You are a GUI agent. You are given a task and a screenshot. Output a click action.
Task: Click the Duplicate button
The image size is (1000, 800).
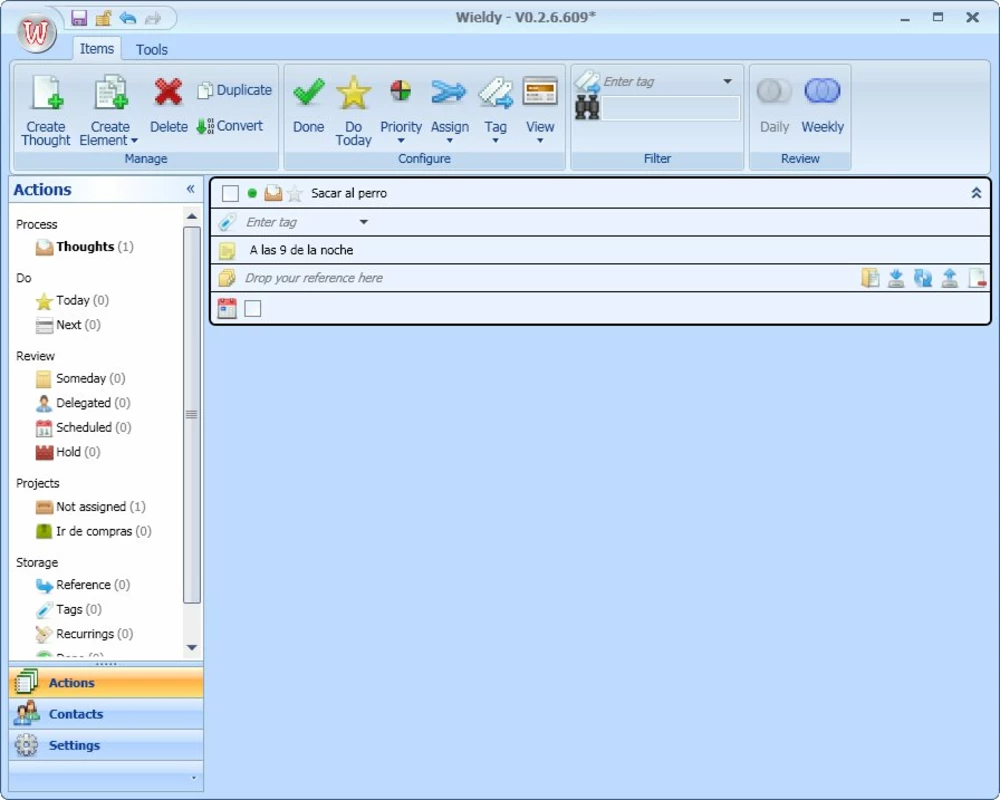click(x=235, y=90)
